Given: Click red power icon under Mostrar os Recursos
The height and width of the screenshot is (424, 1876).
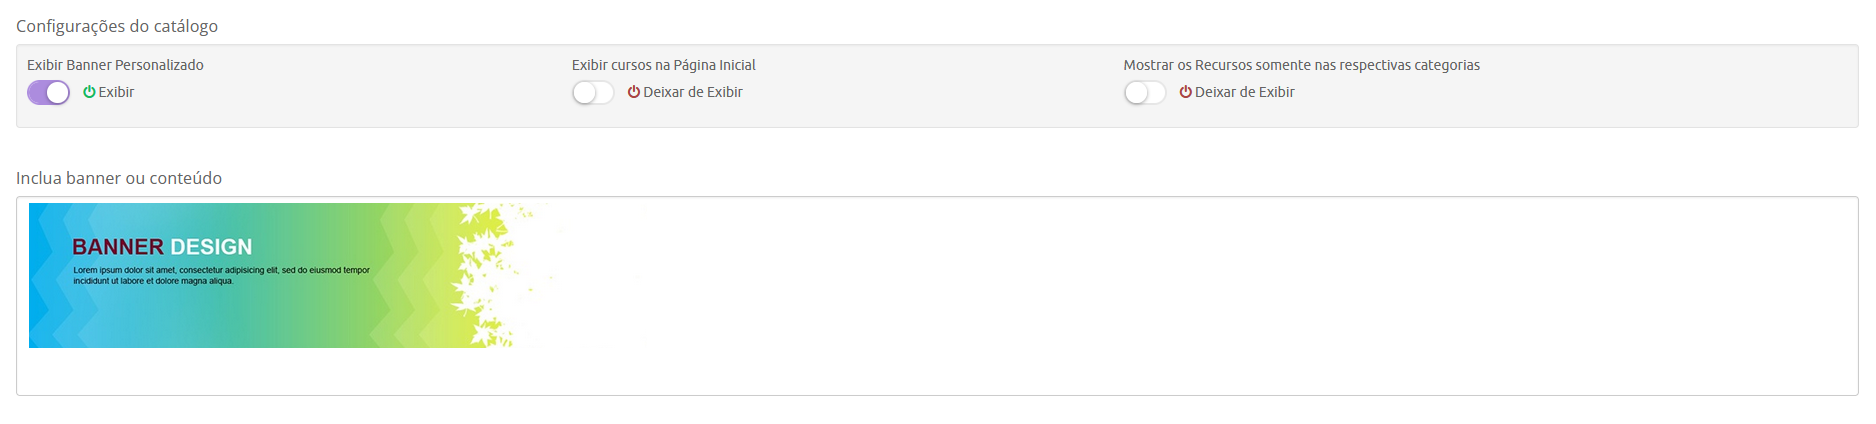Looking at the screenshot, I should 1185,92.
